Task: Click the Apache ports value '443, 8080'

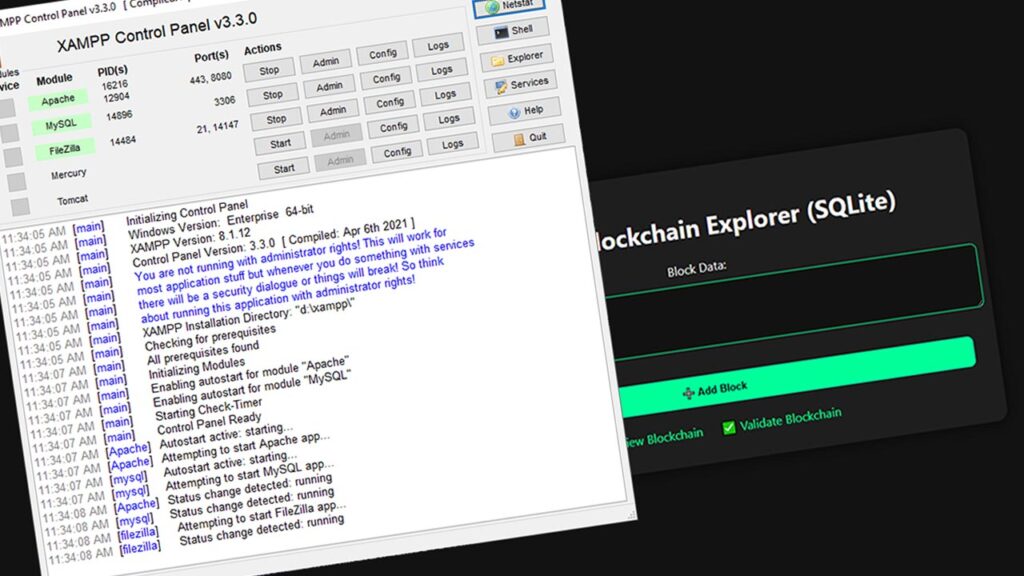Action: (211, 79)
